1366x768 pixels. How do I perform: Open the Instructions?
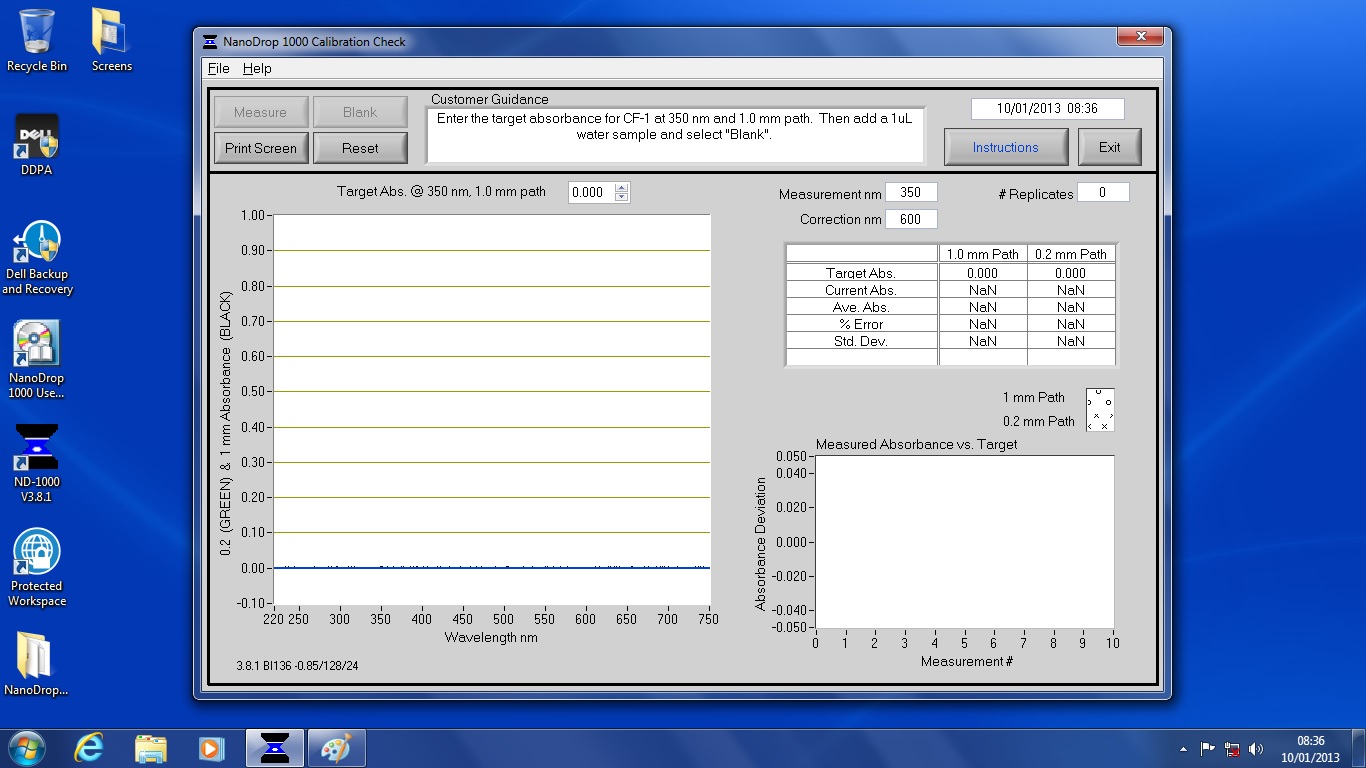coord(1006,147)
